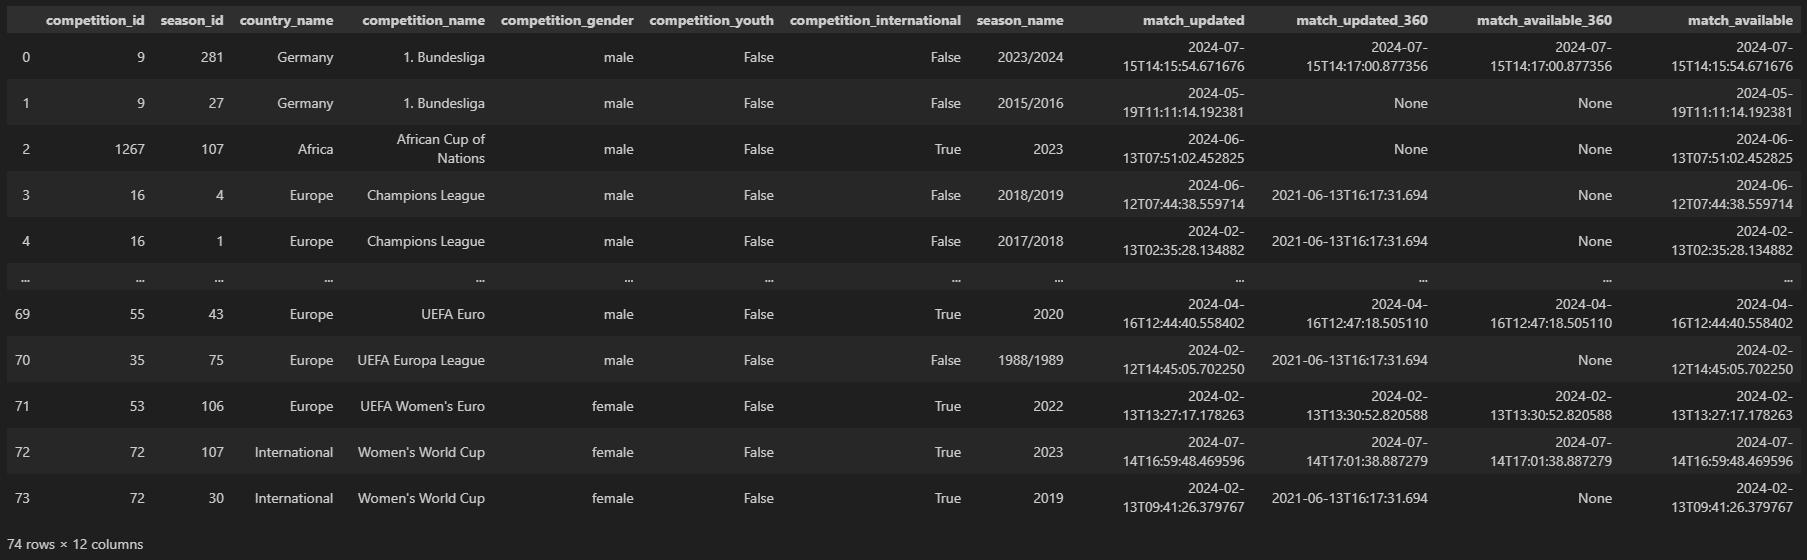Select the match_updated_360 column header
Image resolution: width=1807 pixels, height=560 pixels.
[1362, 20]
